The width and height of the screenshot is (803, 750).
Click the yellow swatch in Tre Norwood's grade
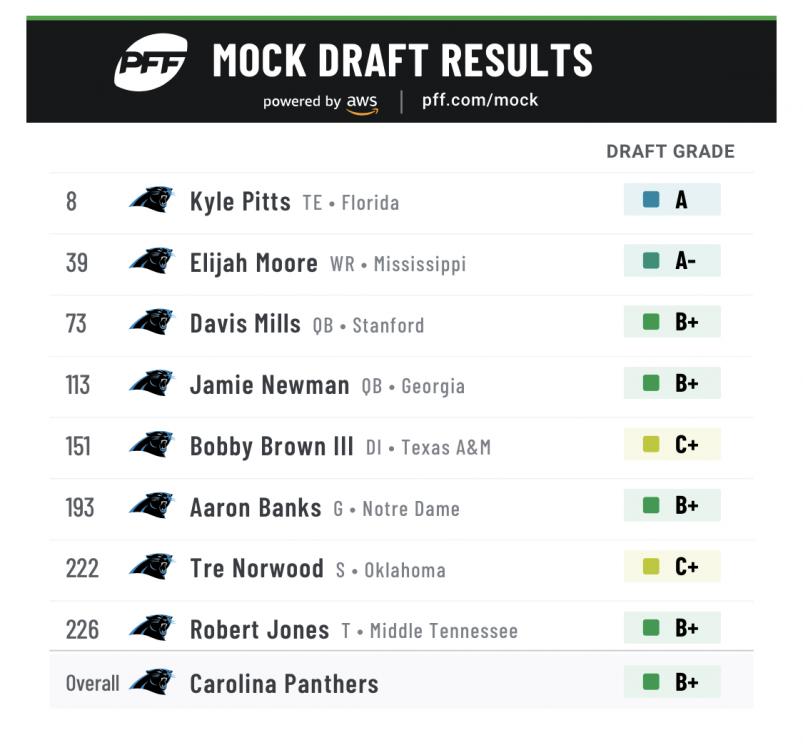(x=651, y=567)
